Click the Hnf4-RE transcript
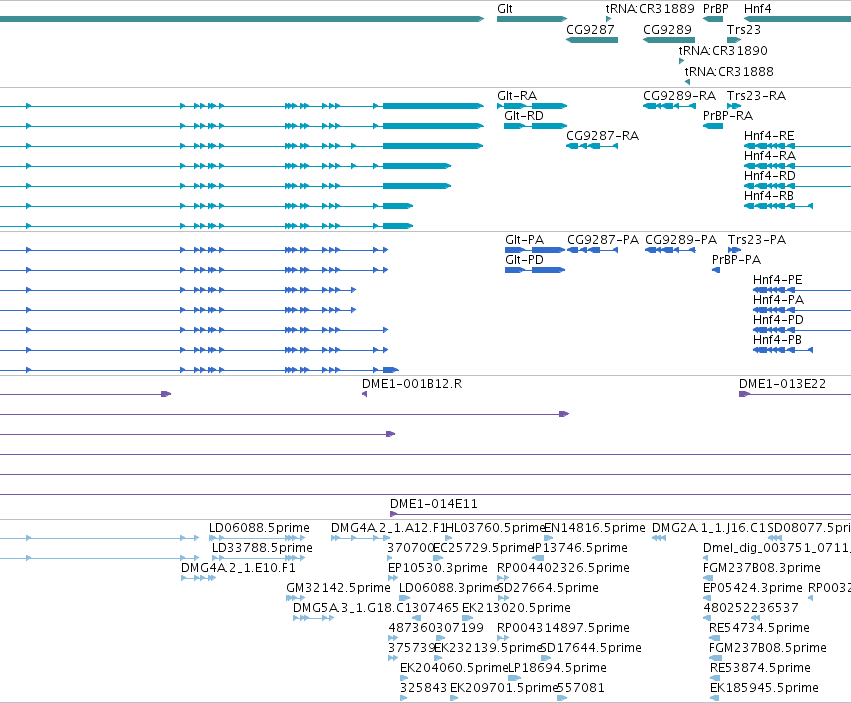The height and width of the screenshot is (703, 851). (797, 146)
